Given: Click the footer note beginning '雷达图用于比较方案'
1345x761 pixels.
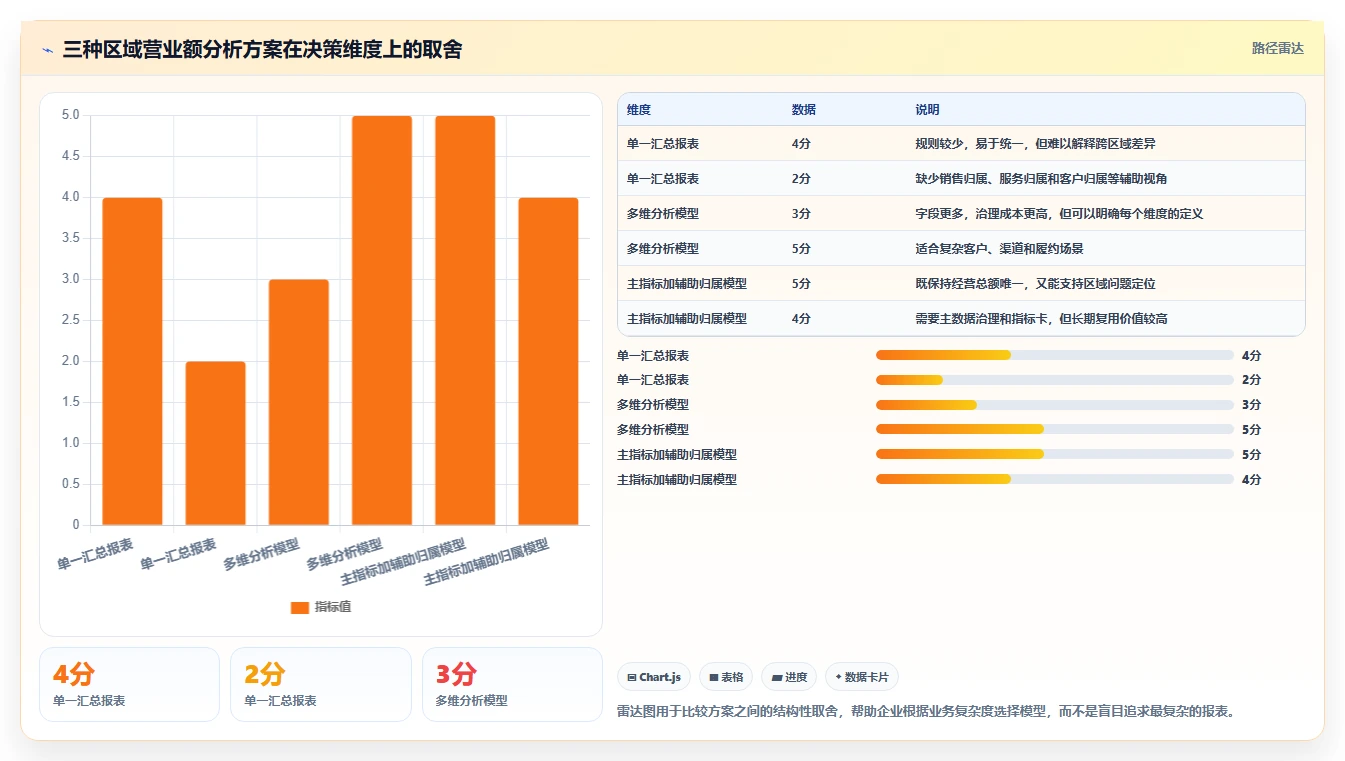Looking at the screenshot, I should coord(927,712).
